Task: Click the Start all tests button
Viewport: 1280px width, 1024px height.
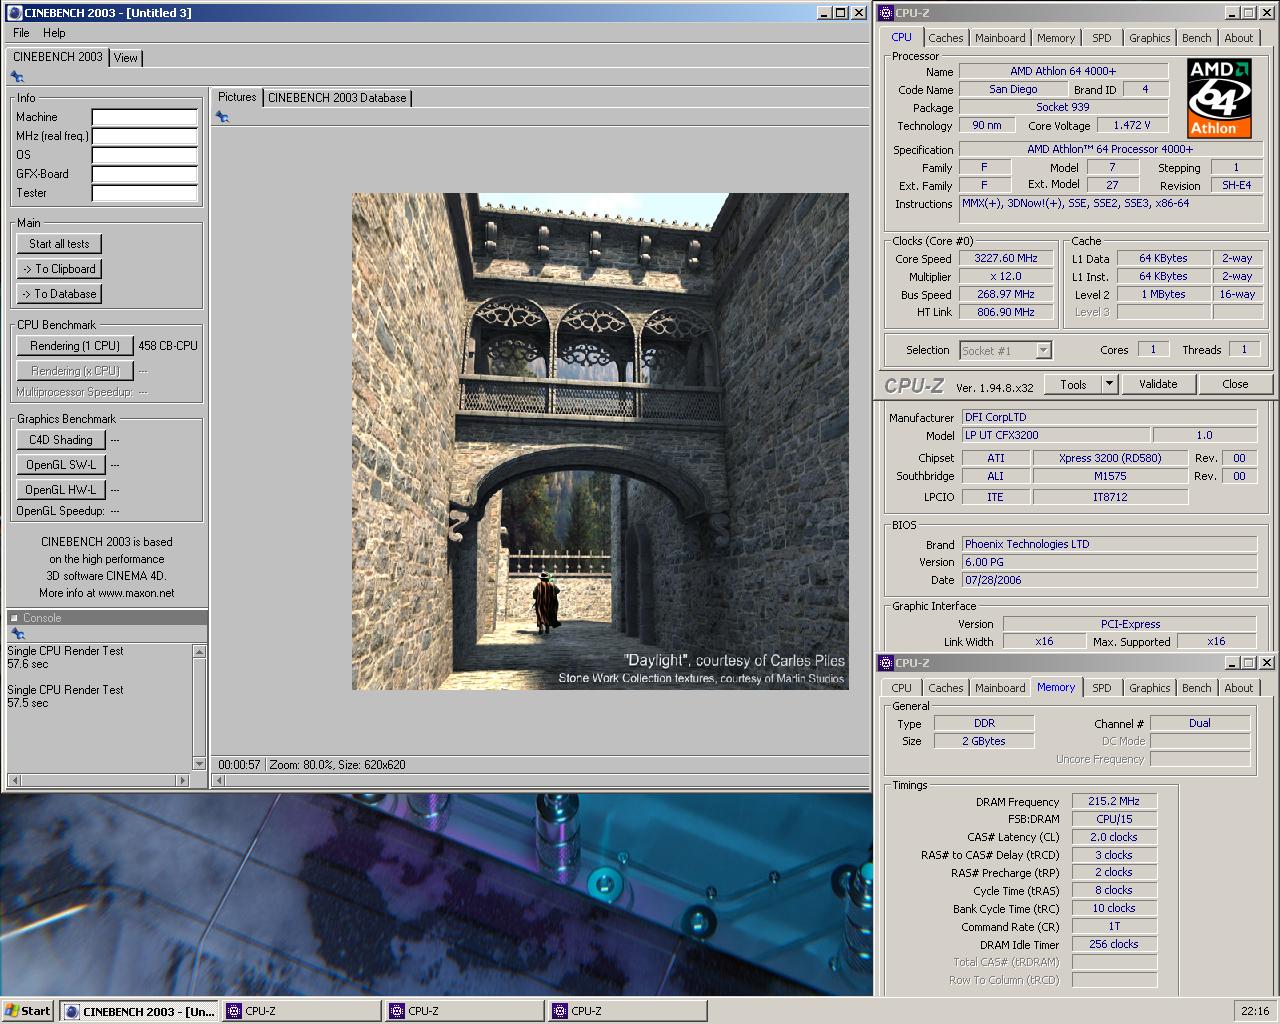Action: (59, 244)
